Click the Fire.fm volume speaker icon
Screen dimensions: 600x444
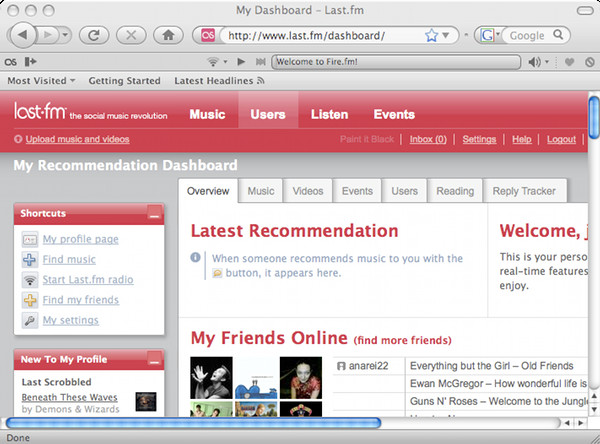click(x=534, y=62)
